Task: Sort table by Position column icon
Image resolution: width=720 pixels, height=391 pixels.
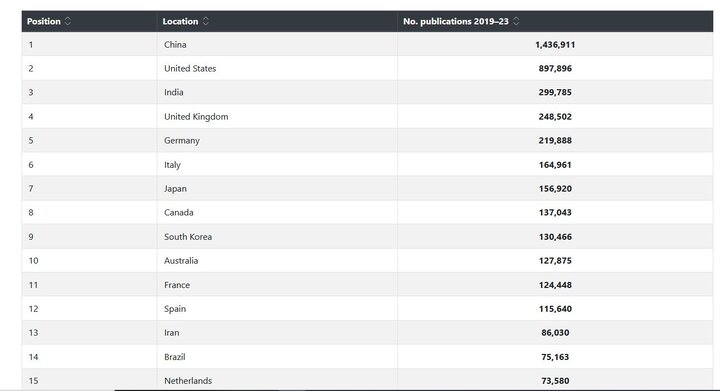Action: click(68, 21)
